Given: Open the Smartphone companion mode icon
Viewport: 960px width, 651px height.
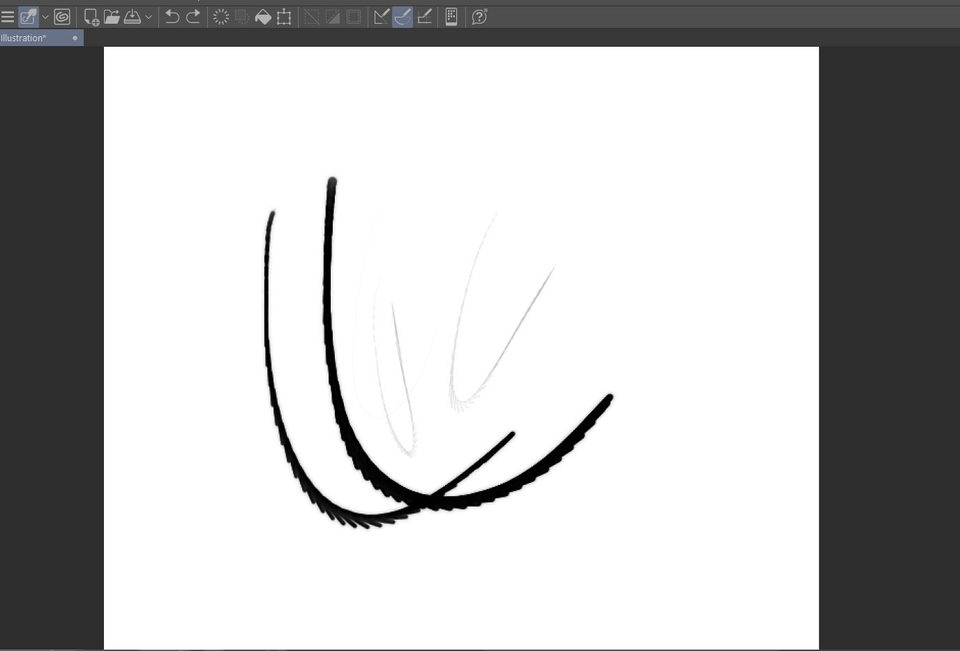Looking at the screenshot, I should coord(450,16).
